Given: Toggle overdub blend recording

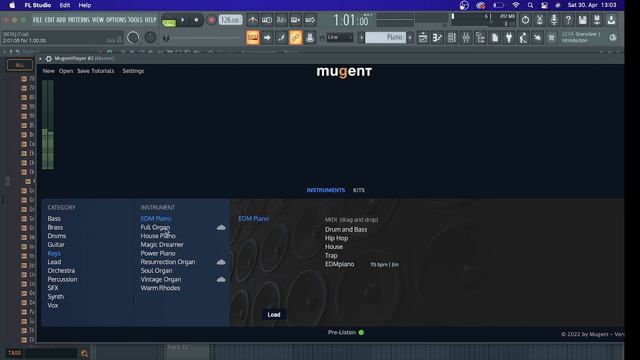Looking at the screenshot, I should [x=296, y=20].
